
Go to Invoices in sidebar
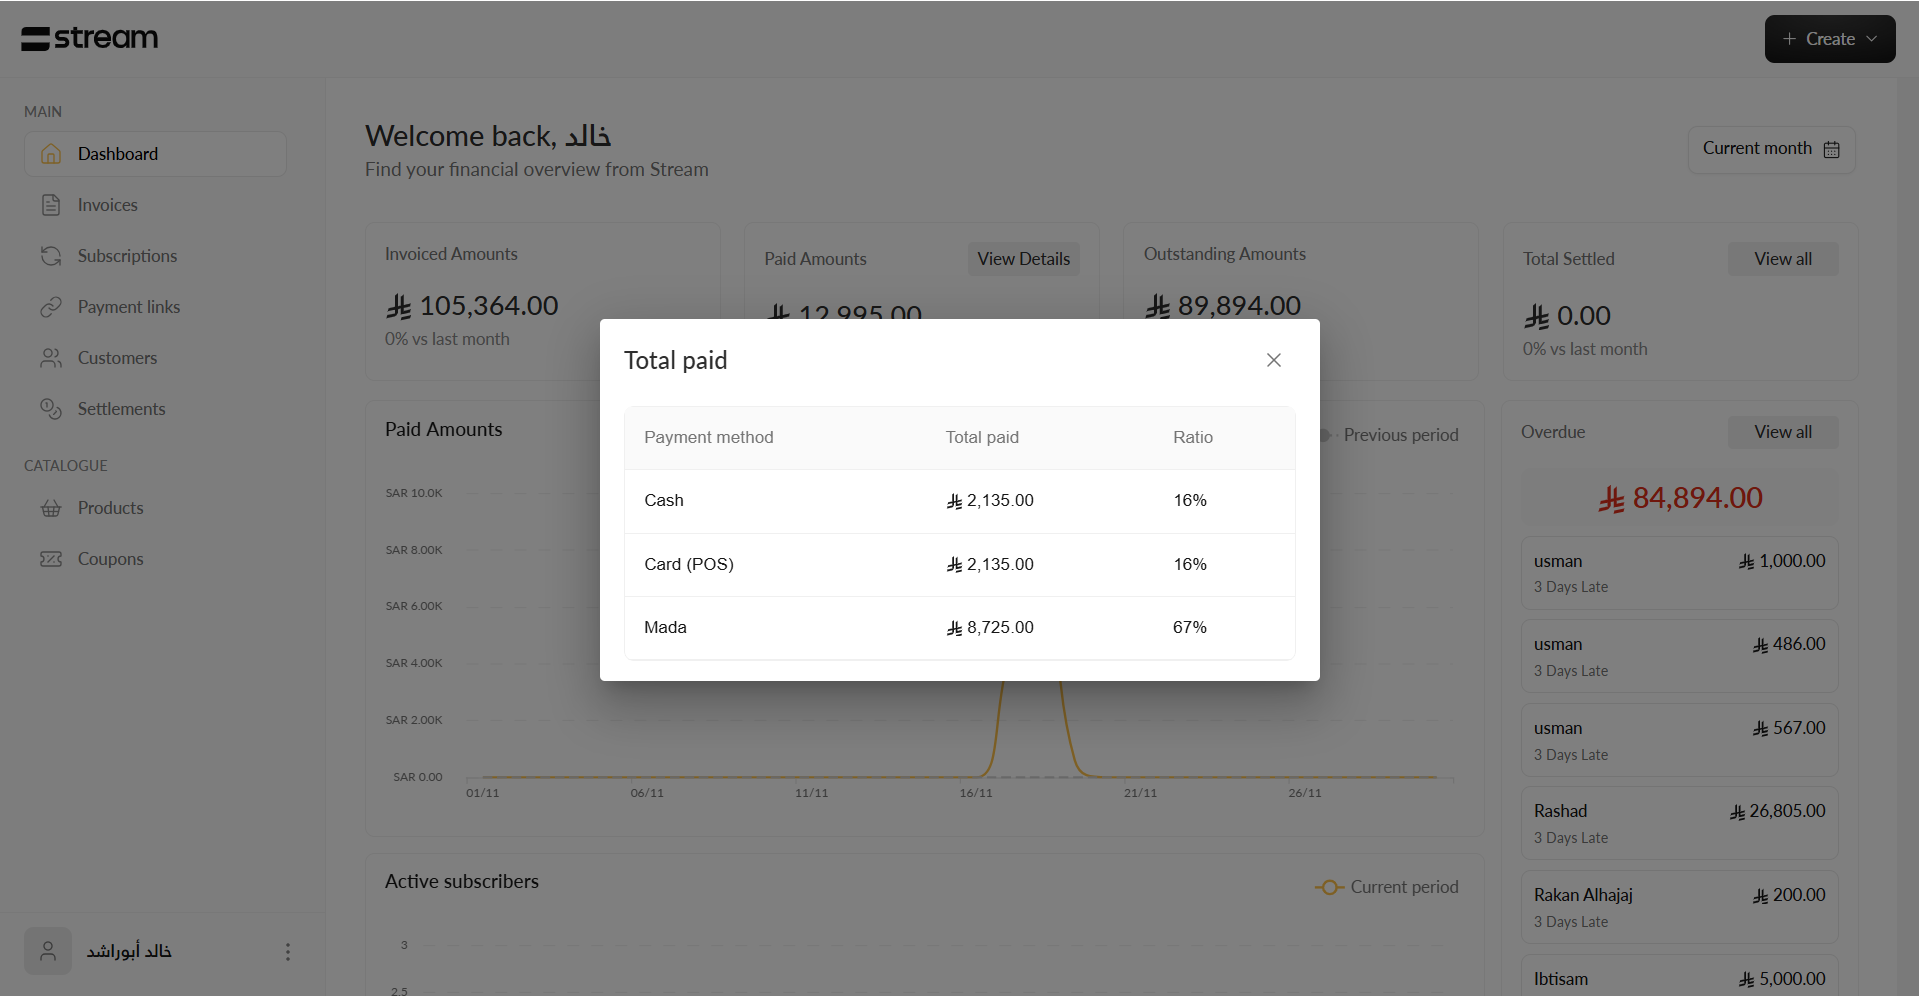pos(108,205)
